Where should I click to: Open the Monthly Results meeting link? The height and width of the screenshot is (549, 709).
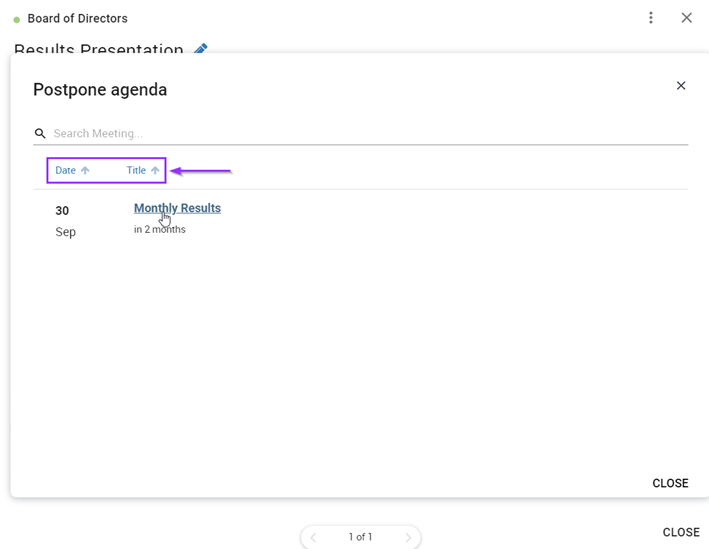177,208
